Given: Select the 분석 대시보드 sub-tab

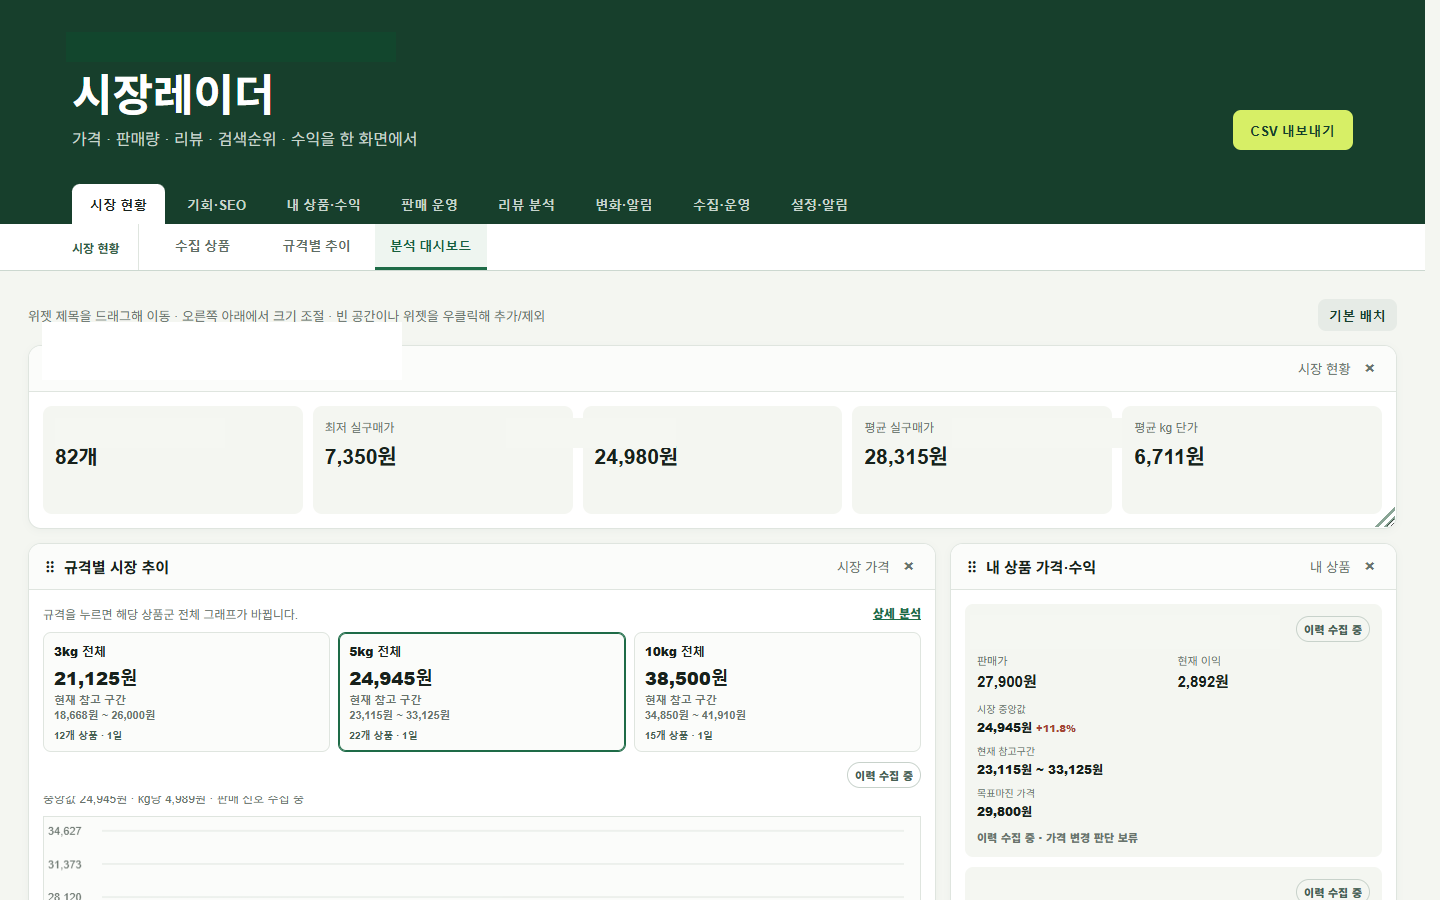Looking at the screenshot, I should pyautogui.click(x=431, y=246).
